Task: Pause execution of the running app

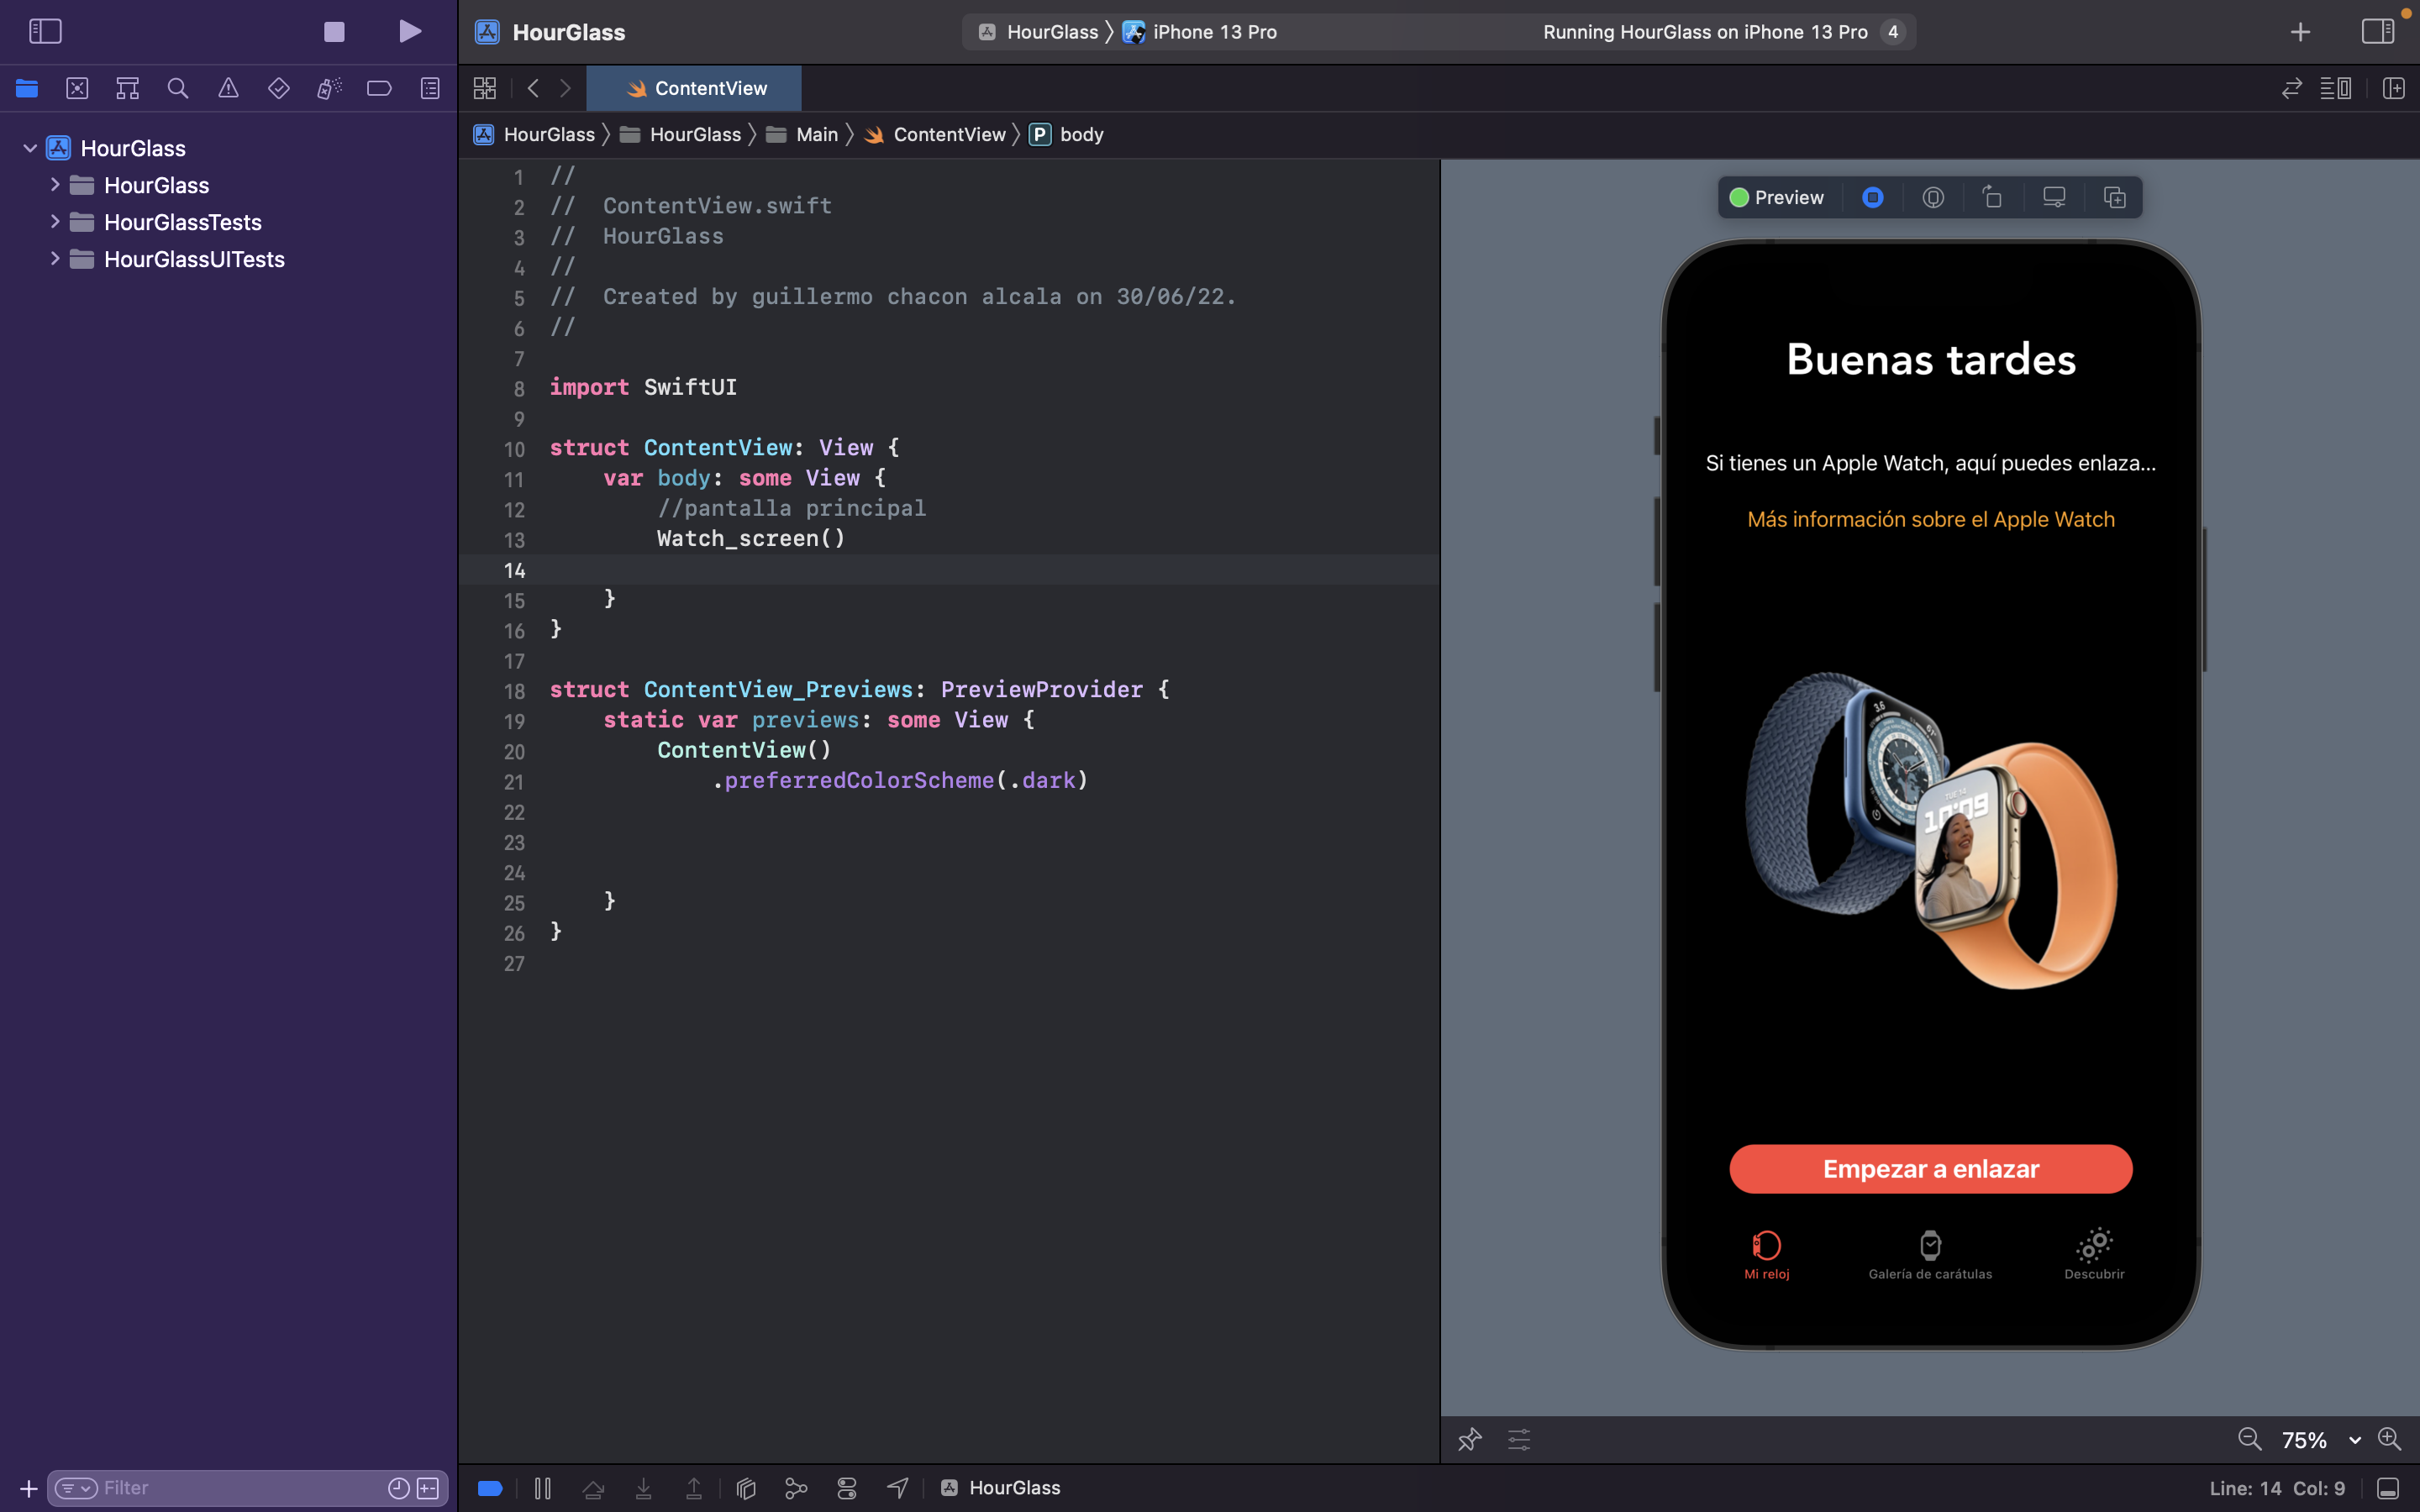Action: point(542,1487)
